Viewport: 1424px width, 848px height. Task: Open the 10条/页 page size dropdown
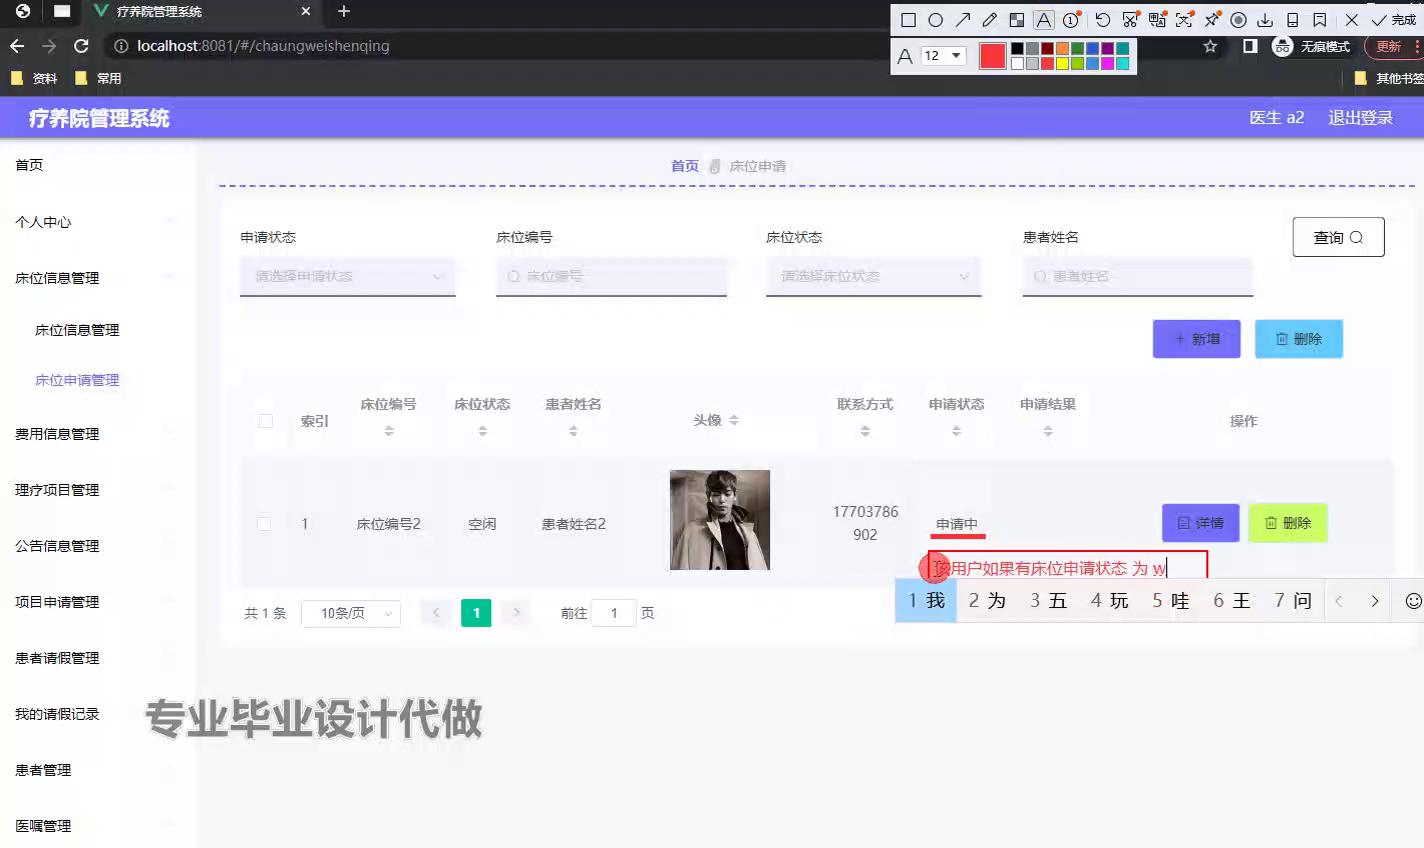tap(355, 613)
